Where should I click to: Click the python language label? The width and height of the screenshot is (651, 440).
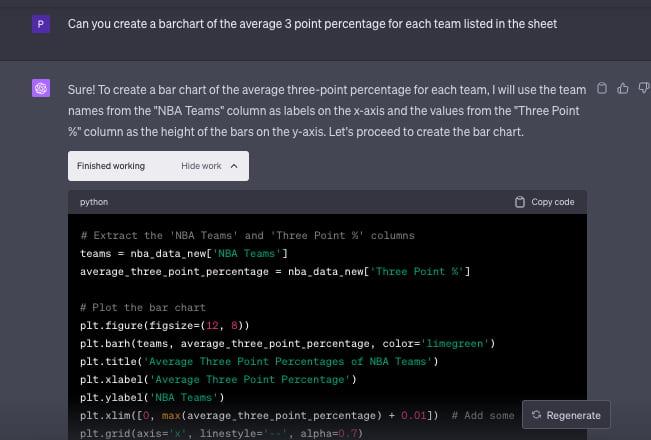pos(94,202)
